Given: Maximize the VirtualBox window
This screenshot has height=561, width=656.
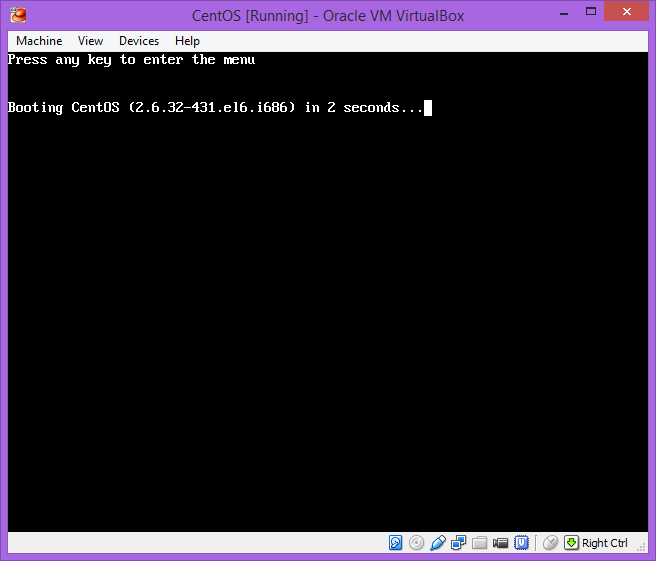Looking at the screenshot, I should point(591,12).
